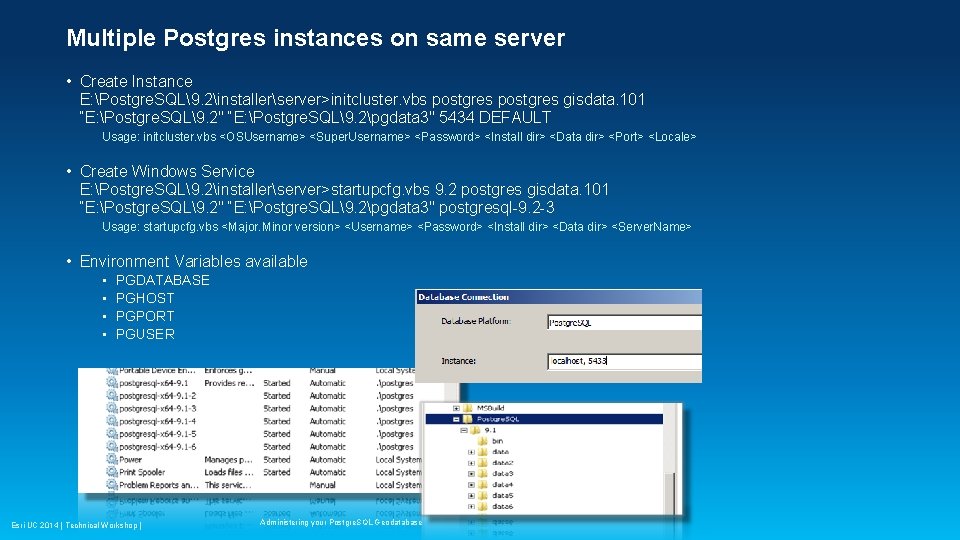Click the gear icon for postgresql-x64-9.1 service
The image size is (960, 540).
[111, 383]
